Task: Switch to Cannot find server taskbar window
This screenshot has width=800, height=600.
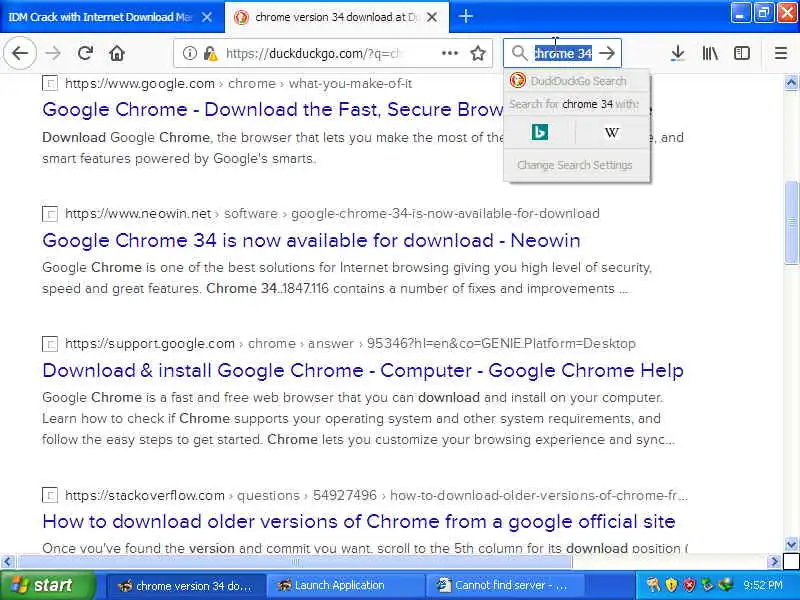Action: pyautogui.click(x=505, y=586)
